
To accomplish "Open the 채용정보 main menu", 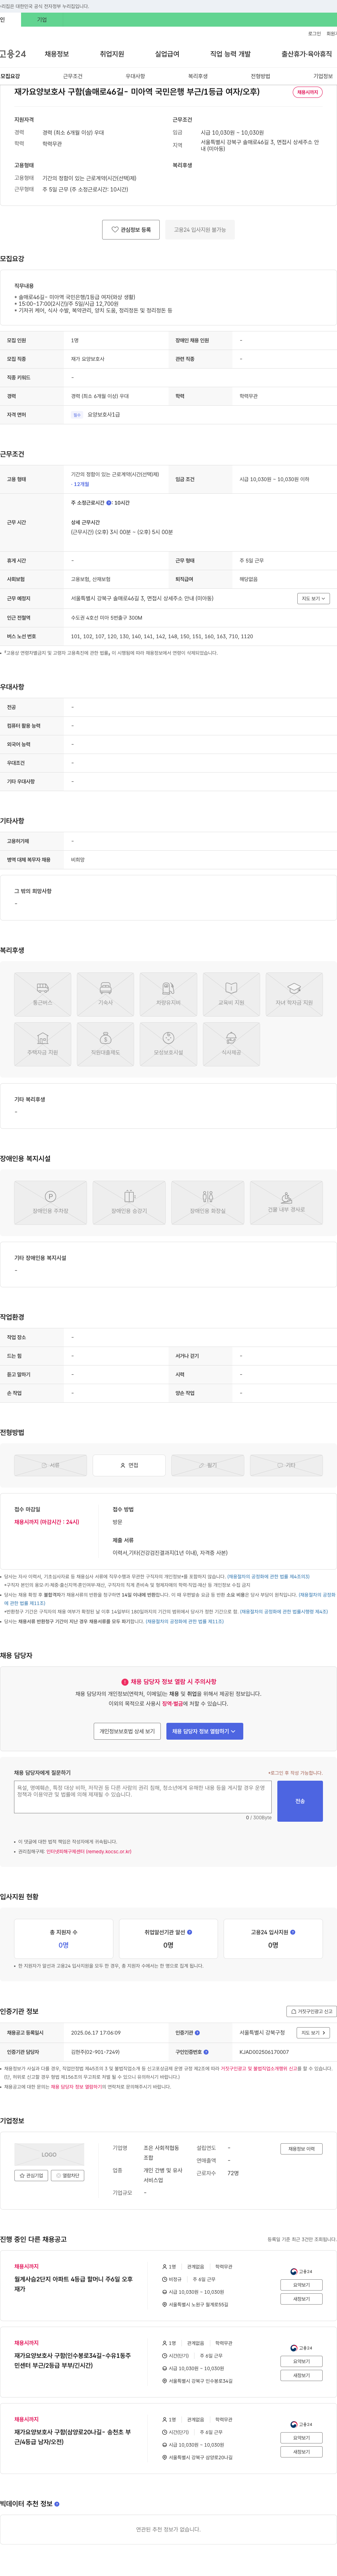I will (x=57, y=54).
